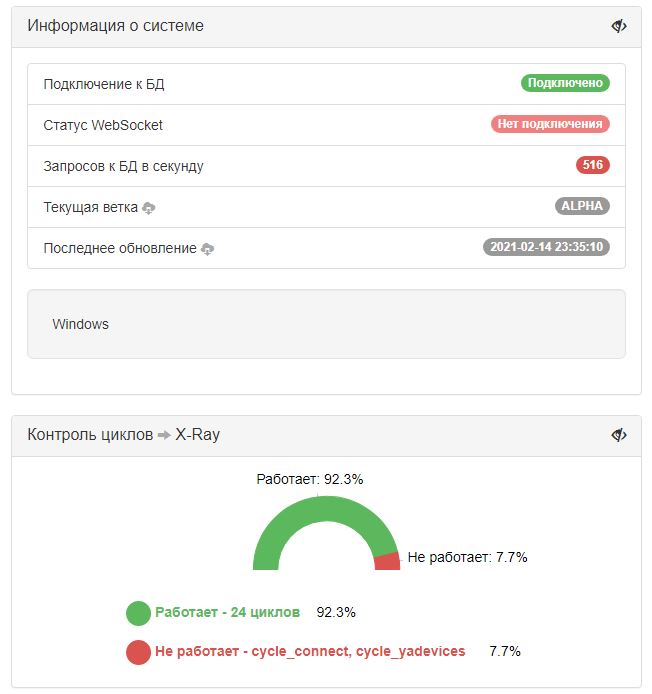Click the Windows system info box

click(x=326, y=324)
